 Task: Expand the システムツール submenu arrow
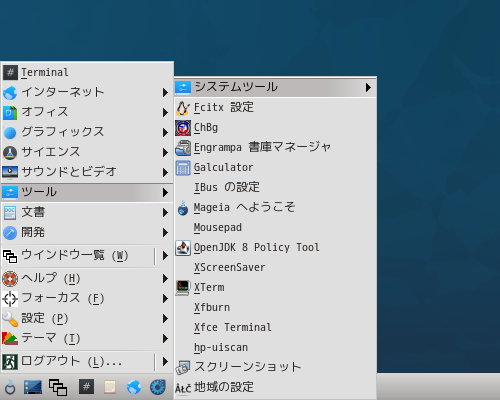[368, 87]
